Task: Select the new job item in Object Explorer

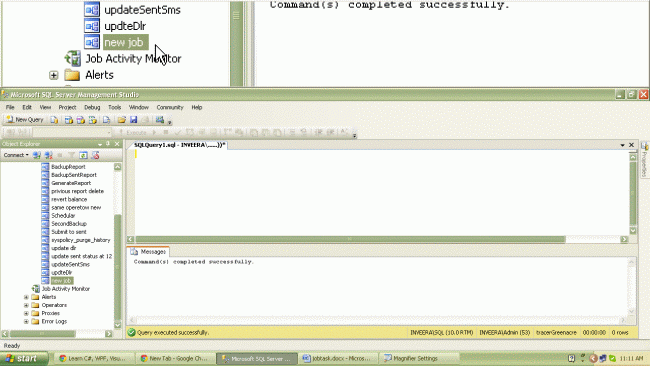Action: pyautogui.click(x=61, y=281)
